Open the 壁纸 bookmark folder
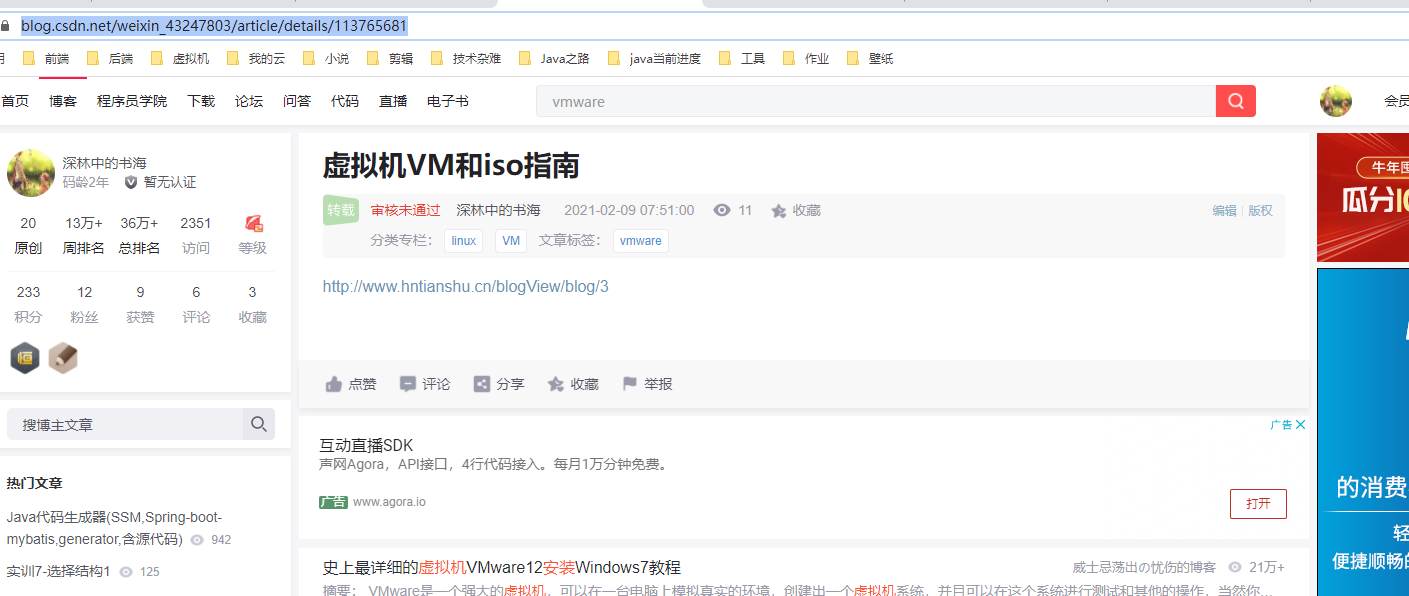The height and width of the screenshot is (596, 1409). point(870,59)
